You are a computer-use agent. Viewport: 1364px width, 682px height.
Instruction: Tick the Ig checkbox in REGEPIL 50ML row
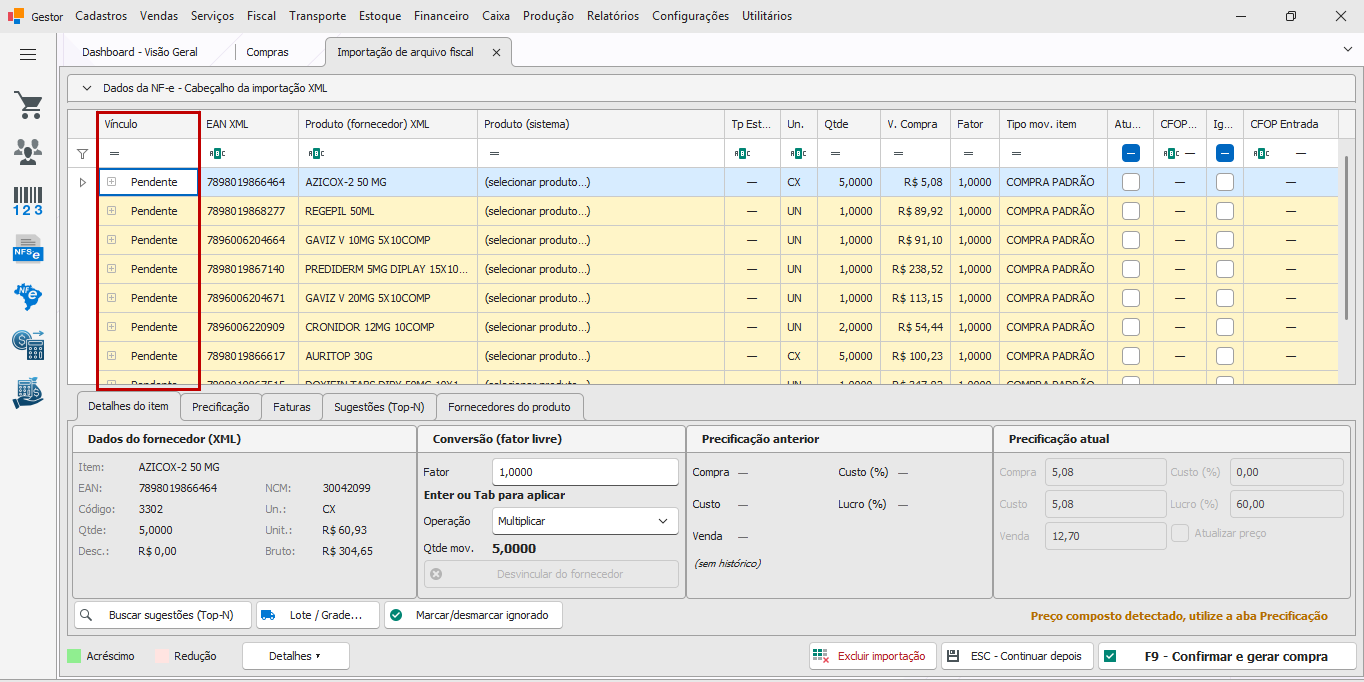click(1225, 211)
